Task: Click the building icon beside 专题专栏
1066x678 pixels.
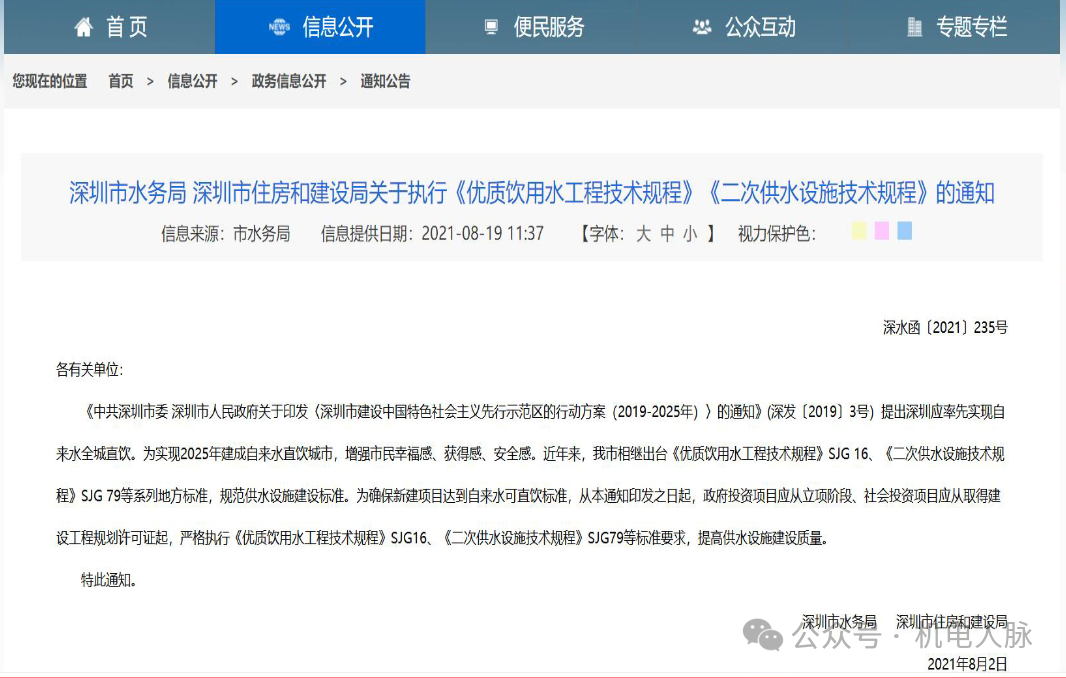Action: [x=914, y=26]
